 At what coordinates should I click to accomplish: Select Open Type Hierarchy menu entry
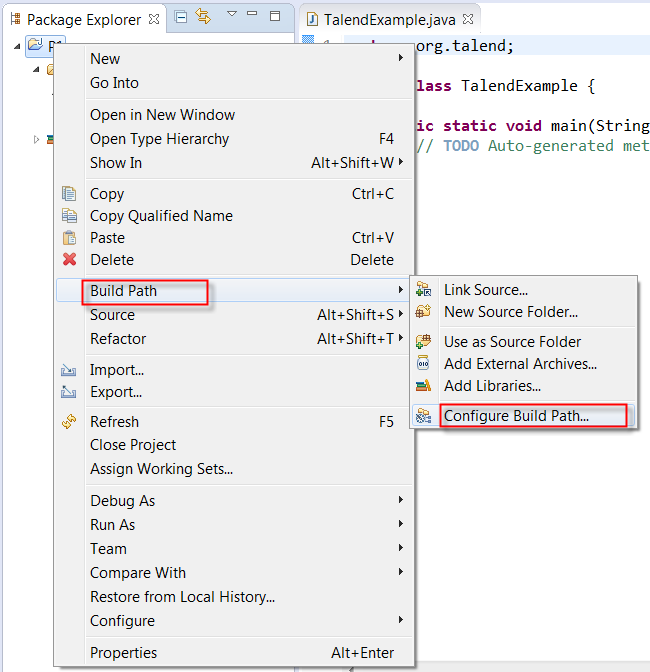pos(160,139)
